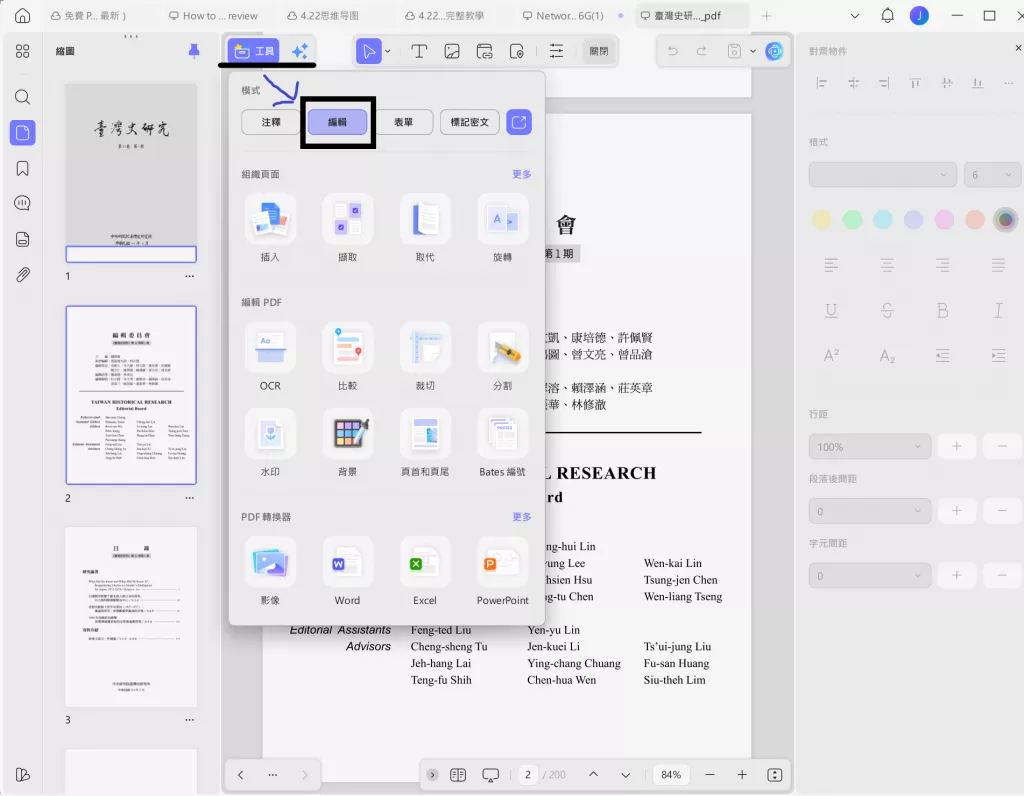Switch to the Edit mode (編輯)
The image size is (1024, 796).
pos(337,122)
